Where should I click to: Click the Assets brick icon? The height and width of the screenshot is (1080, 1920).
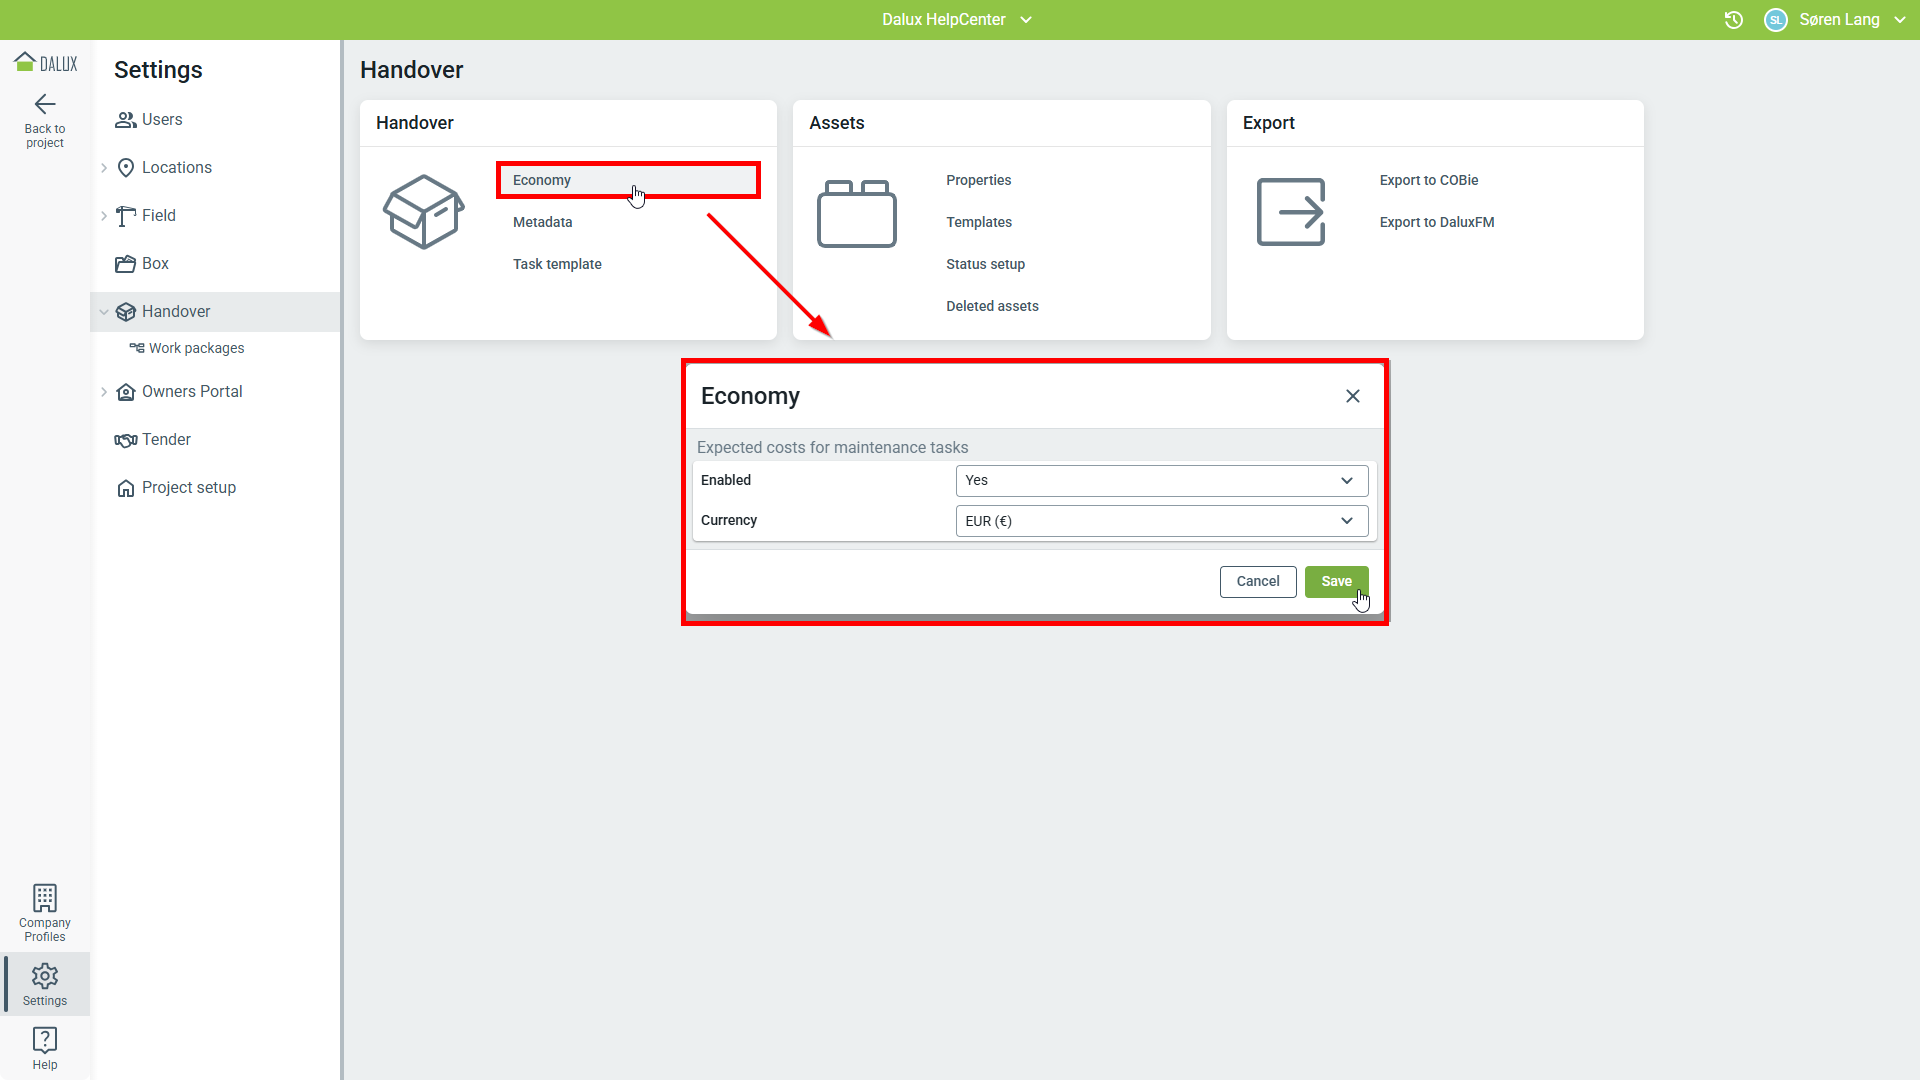point(857,213)
